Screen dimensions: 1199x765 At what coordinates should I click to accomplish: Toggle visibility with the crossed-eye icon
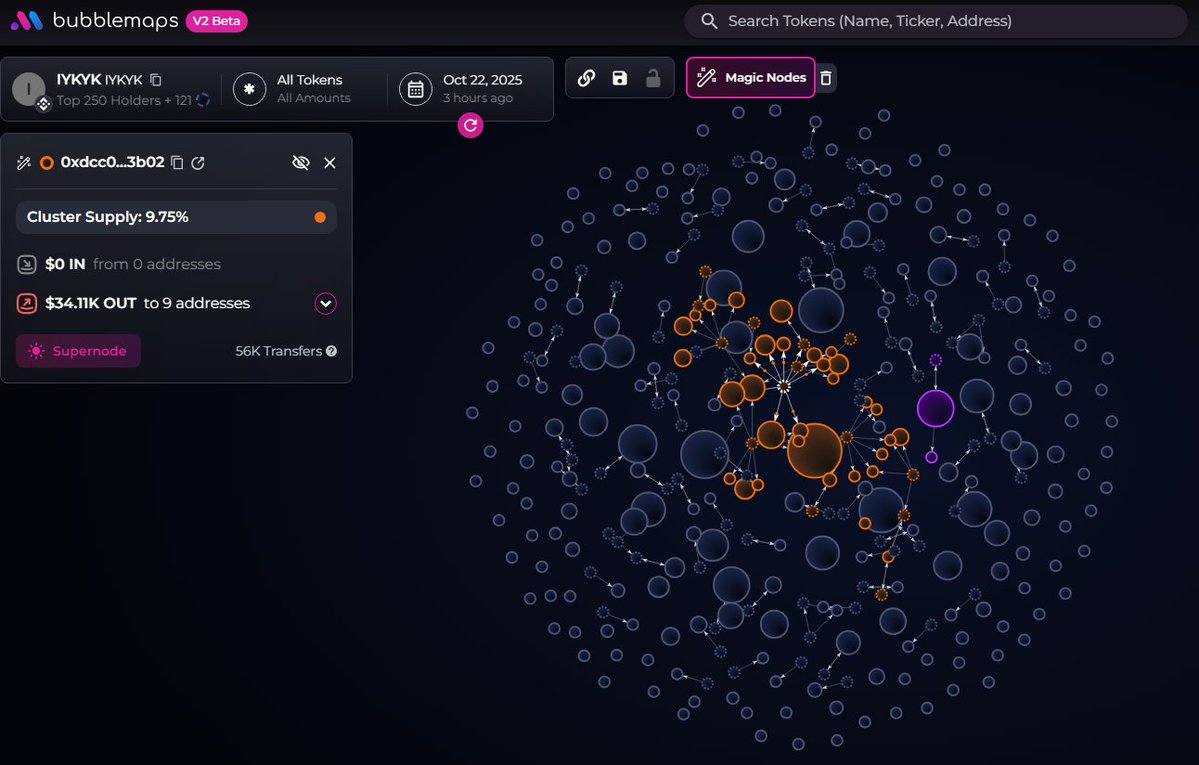point(300,163)
